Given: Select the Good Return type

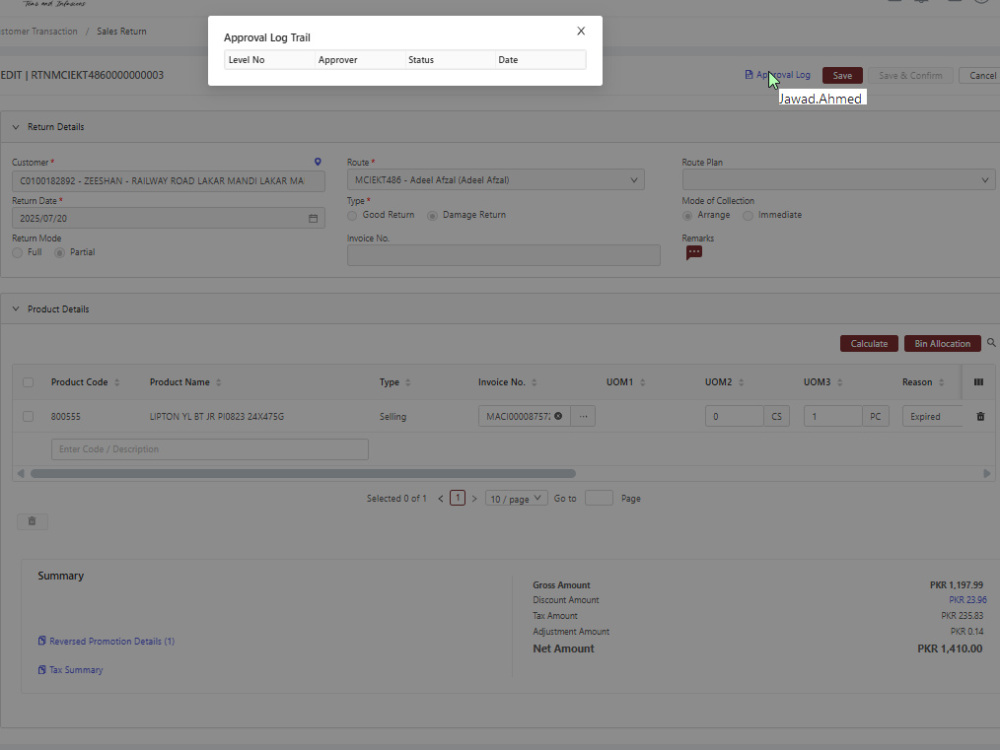Looking at the screenshot, I should [352, 216].
